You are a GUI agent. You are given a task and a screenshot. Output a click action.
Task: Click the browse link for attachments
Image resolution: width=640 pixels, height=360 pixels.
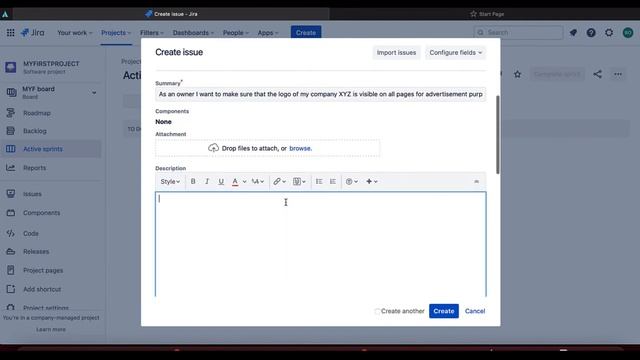(x=300, y=148)
